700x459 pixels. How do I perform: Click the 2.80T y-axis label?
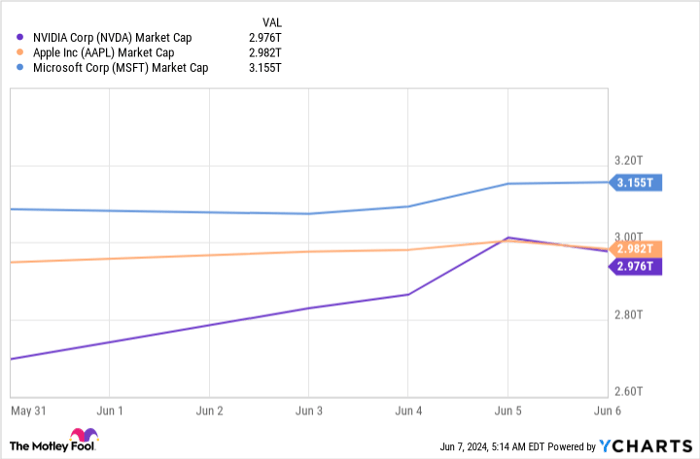coord(629,315)
